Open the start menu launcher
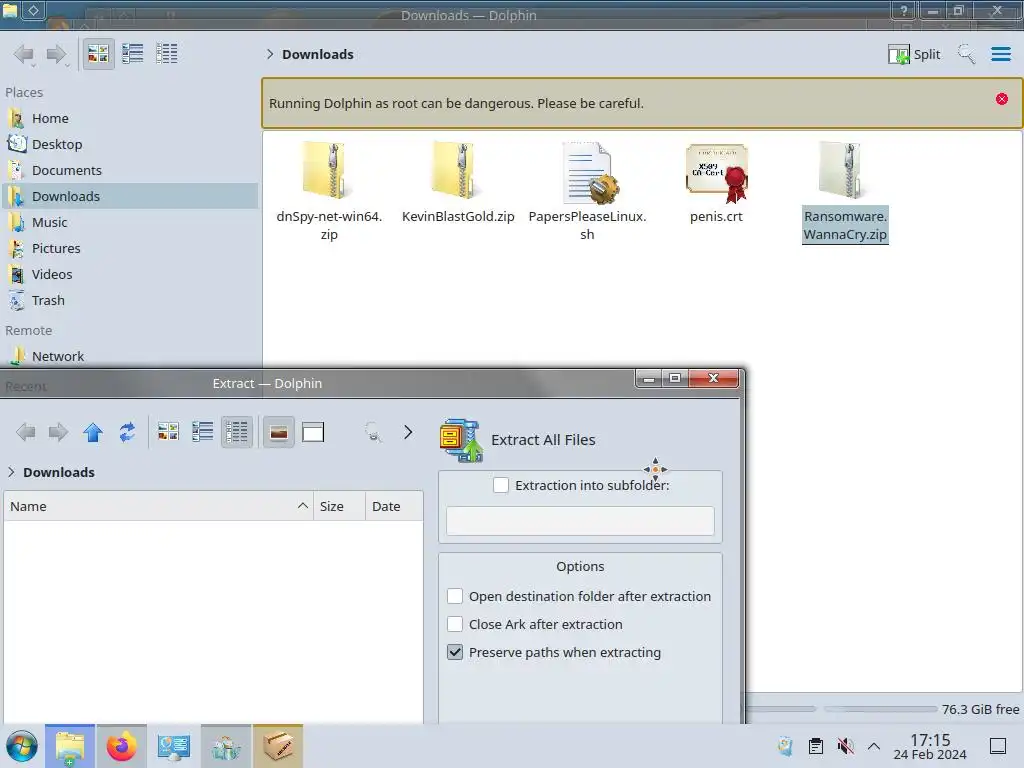Viewport: 1024px width, 768px height. click(22, 746)
